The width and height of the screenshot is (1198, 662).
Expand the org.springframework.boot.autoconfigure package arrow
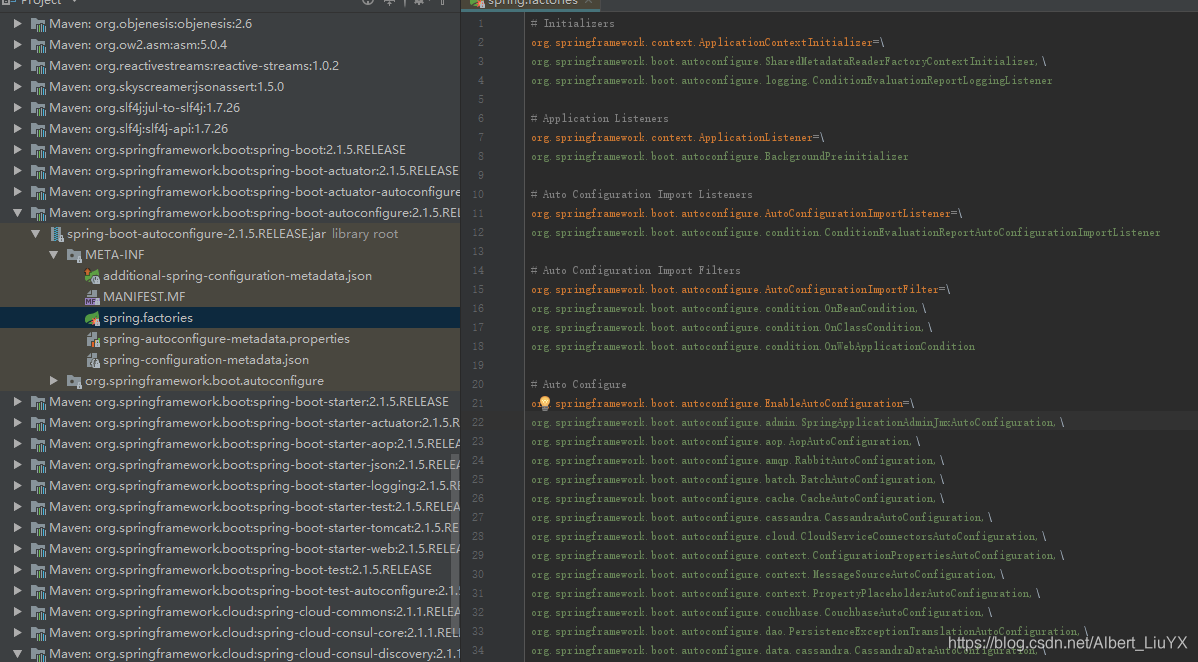pyautogui.click(x=53, y=381)
